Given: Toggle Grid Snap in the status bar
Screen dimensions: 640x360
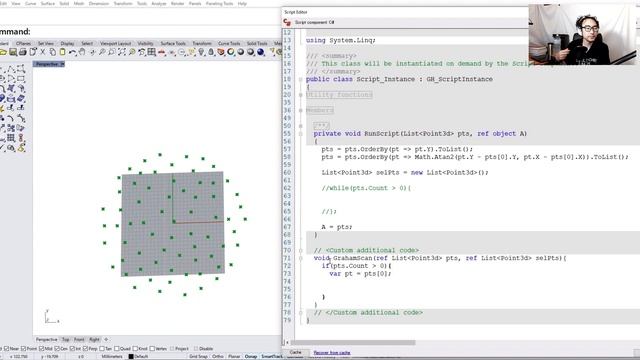Looking at the screenshot, I should coord(198,356).
